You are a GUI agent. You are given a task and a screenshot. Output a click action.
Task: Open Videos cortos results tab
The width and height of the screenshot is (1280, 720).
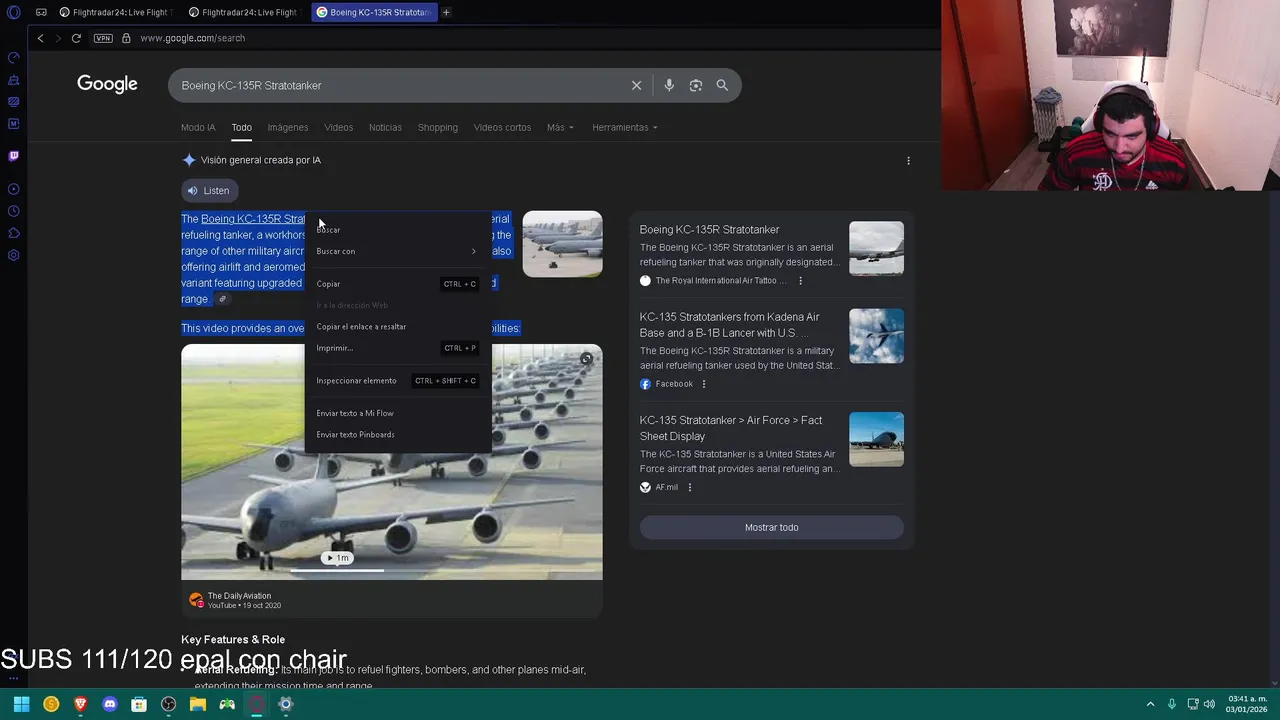pos(502,127)
